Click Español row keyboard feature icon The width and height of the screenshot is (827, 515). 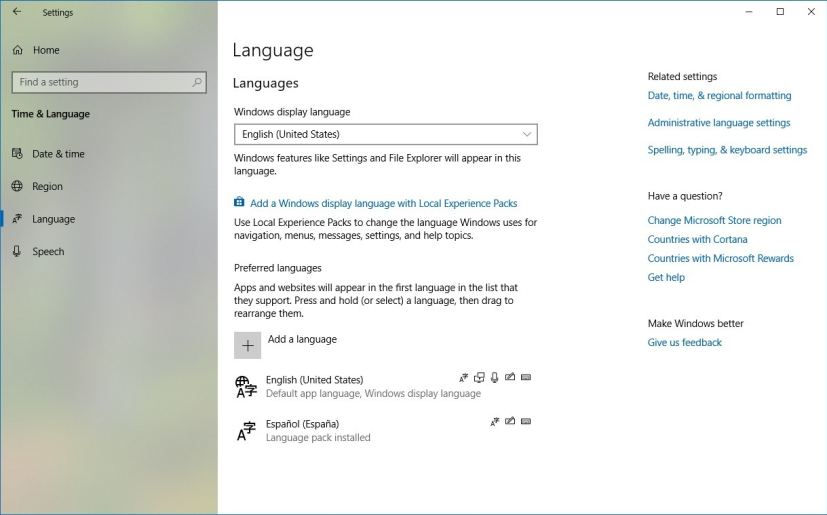click(526, 421)
